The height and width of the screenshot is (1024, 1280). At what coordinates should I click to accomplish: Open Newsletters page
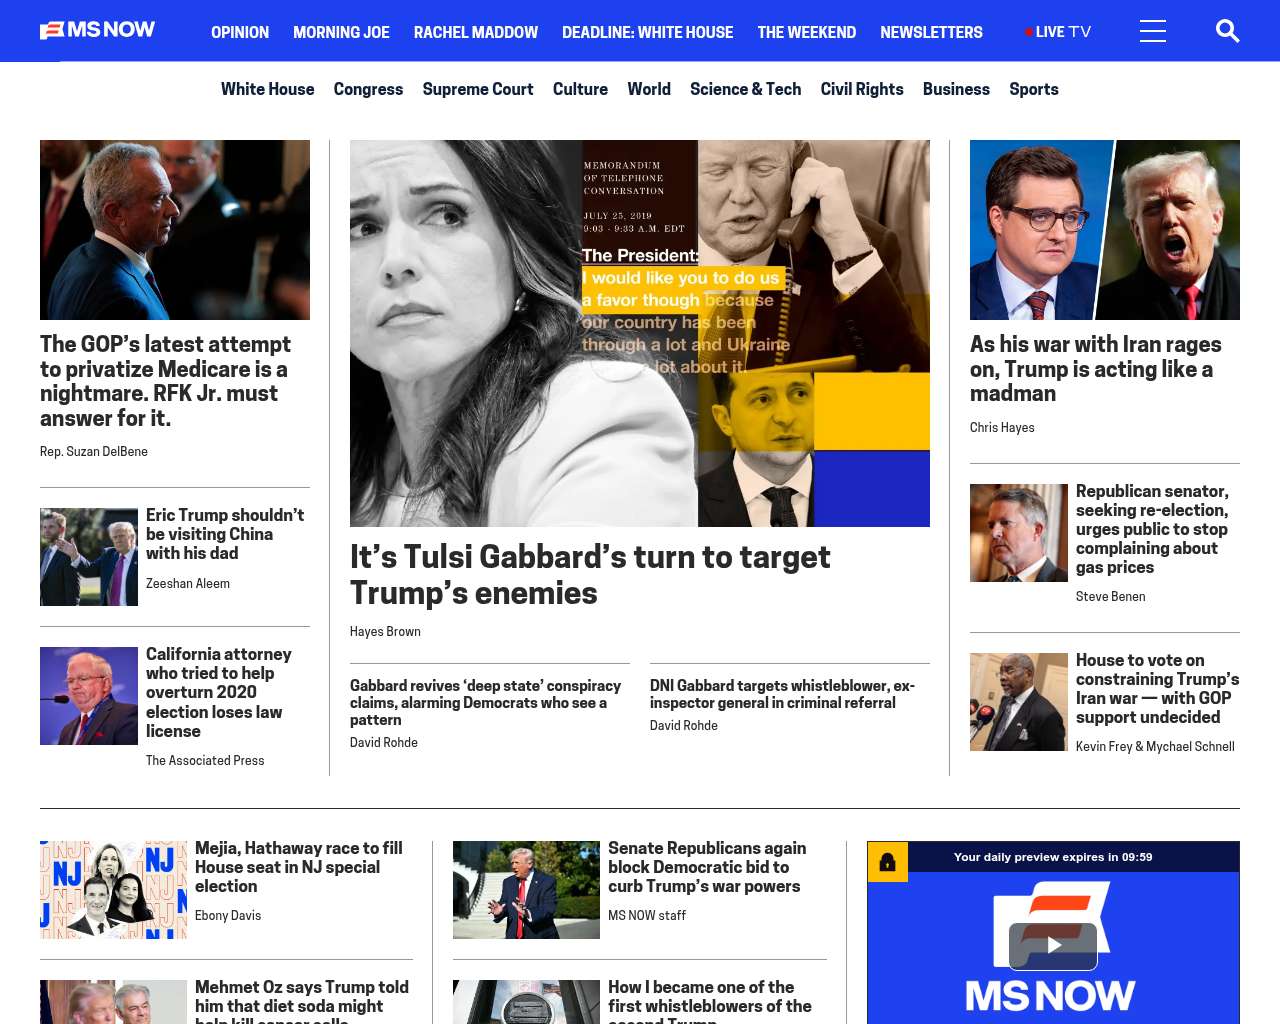click(x=931, y=32)
